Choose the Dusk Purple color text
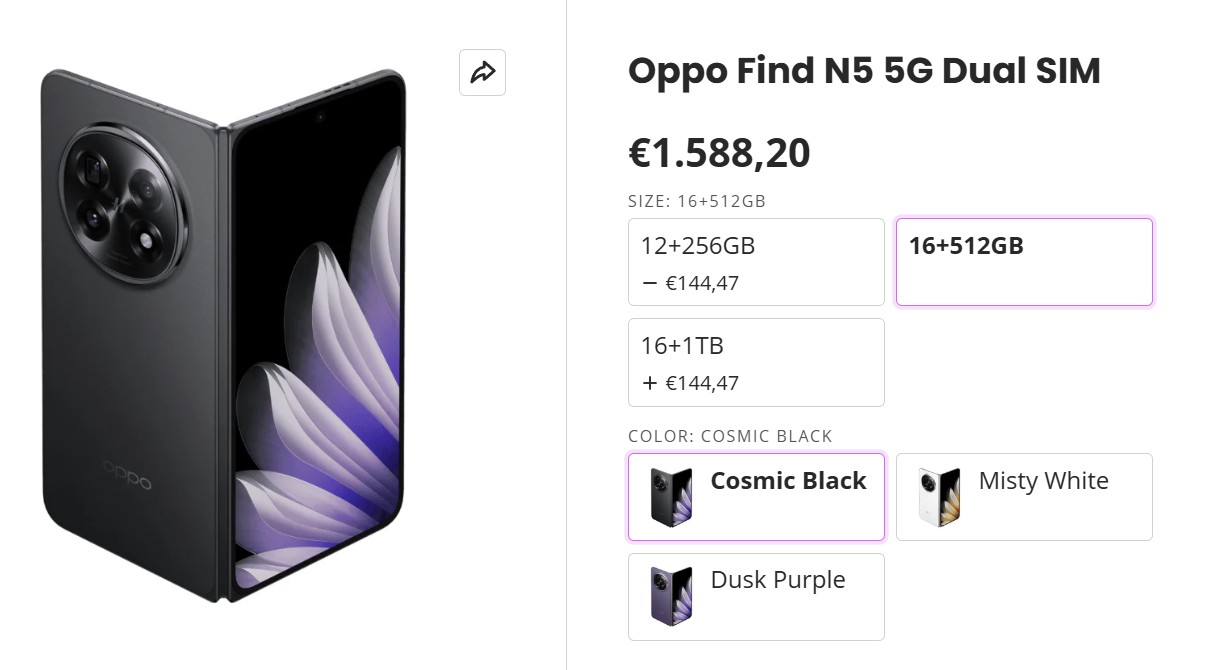The image size is (1210, 670). [x=777, y=580]
